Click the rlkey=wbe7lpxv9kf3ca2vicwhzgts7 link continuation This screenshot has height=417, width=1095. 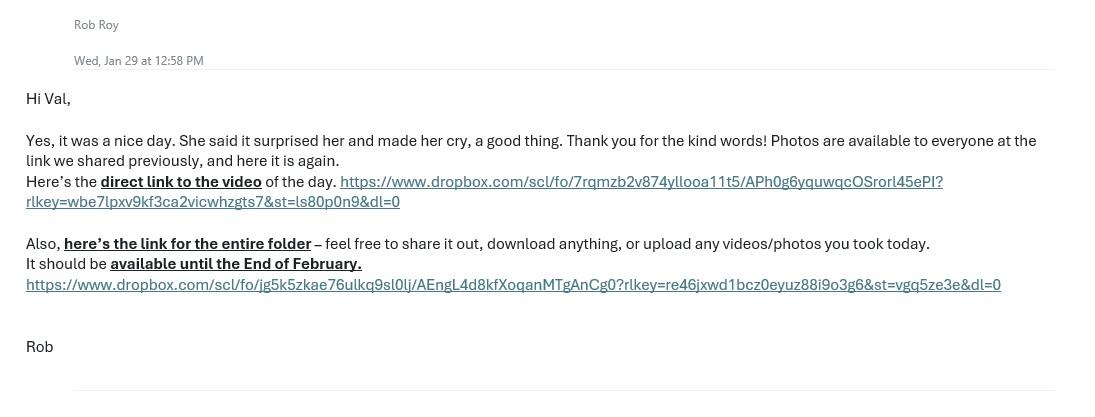213,203
